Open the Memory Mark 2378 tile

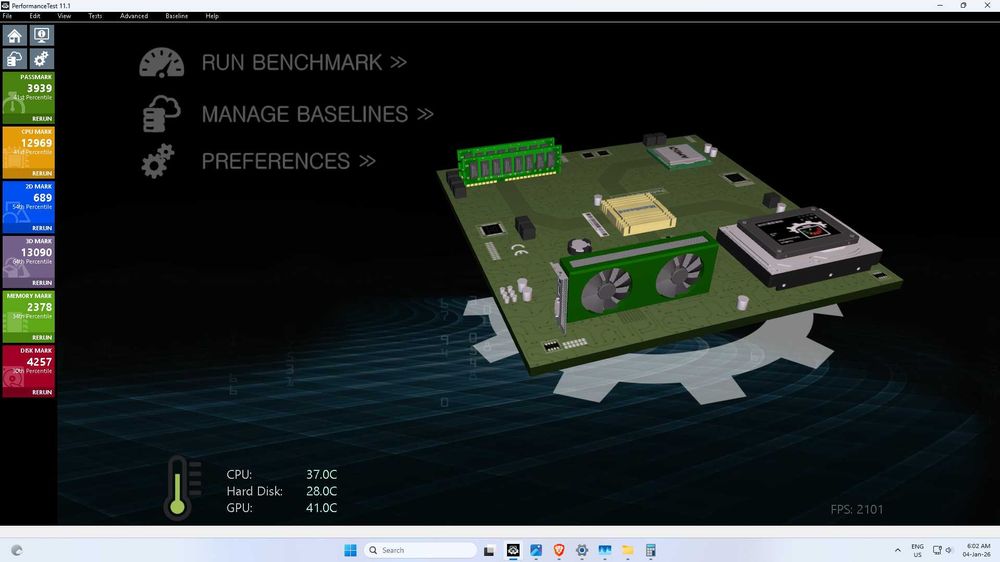(x=29, y=316)
